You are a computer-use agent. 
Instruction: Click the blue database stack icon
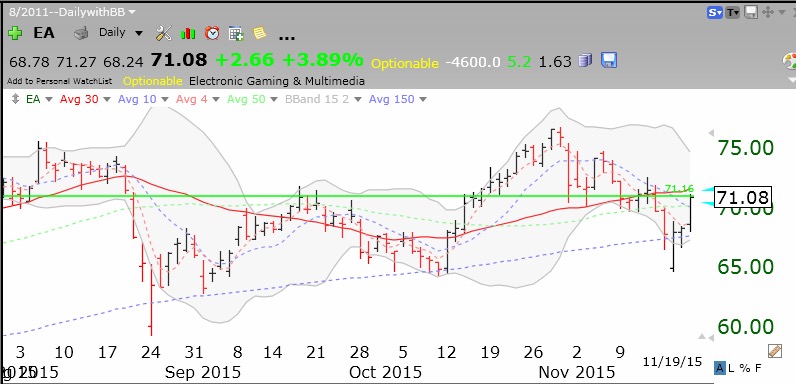click(586, 61)
